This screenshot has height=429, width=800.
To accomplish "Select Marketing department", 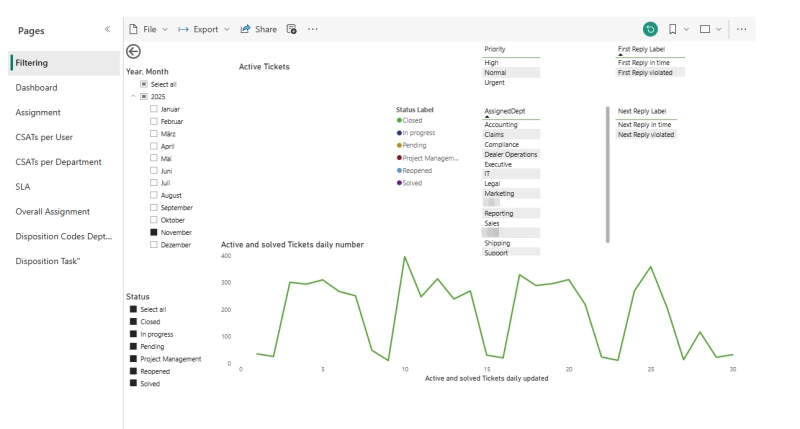I will point(511,193).
